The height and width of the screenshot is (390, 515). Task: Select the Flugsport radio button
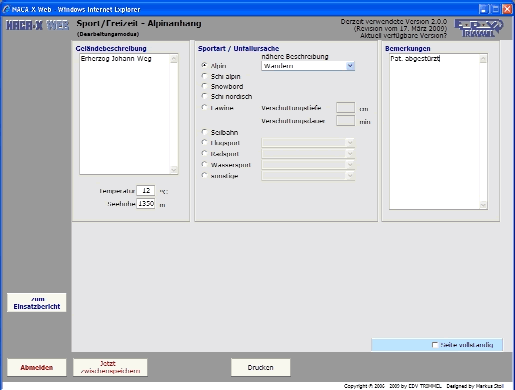coord(205,142)
